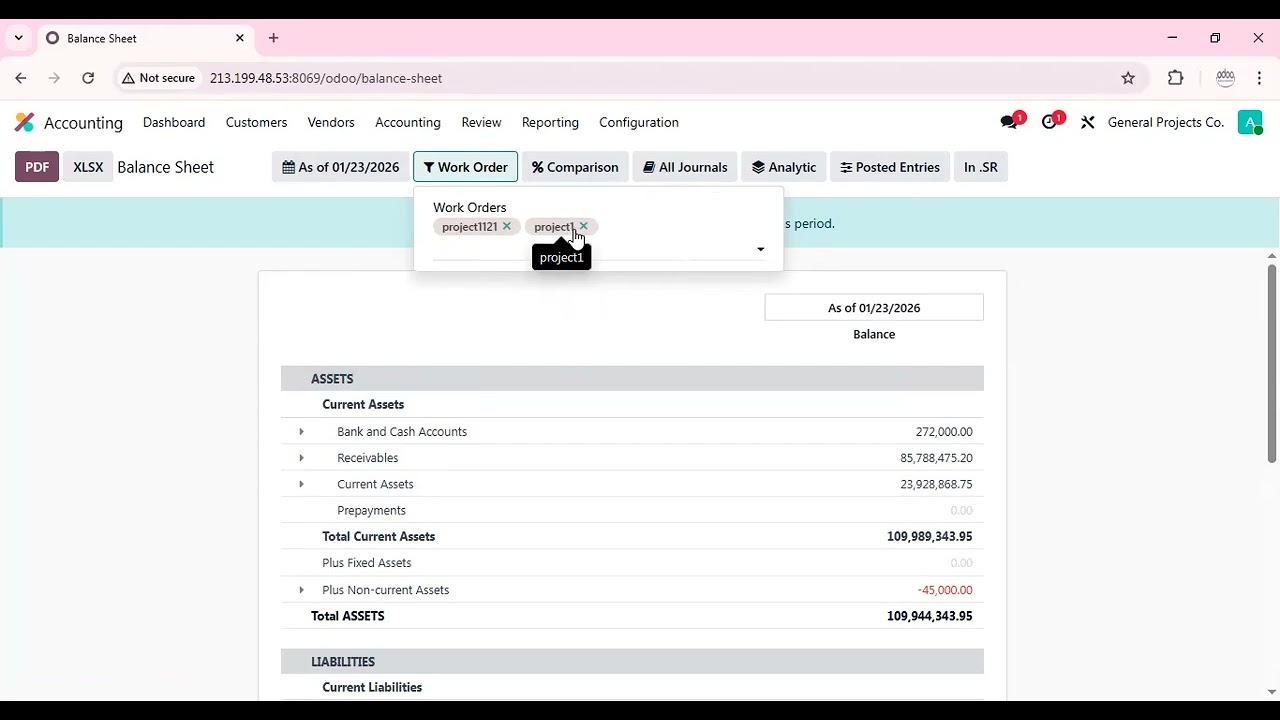Expand the Receivables row
1280x720 pixels.
pyautogui.click(x=301, y=458)
